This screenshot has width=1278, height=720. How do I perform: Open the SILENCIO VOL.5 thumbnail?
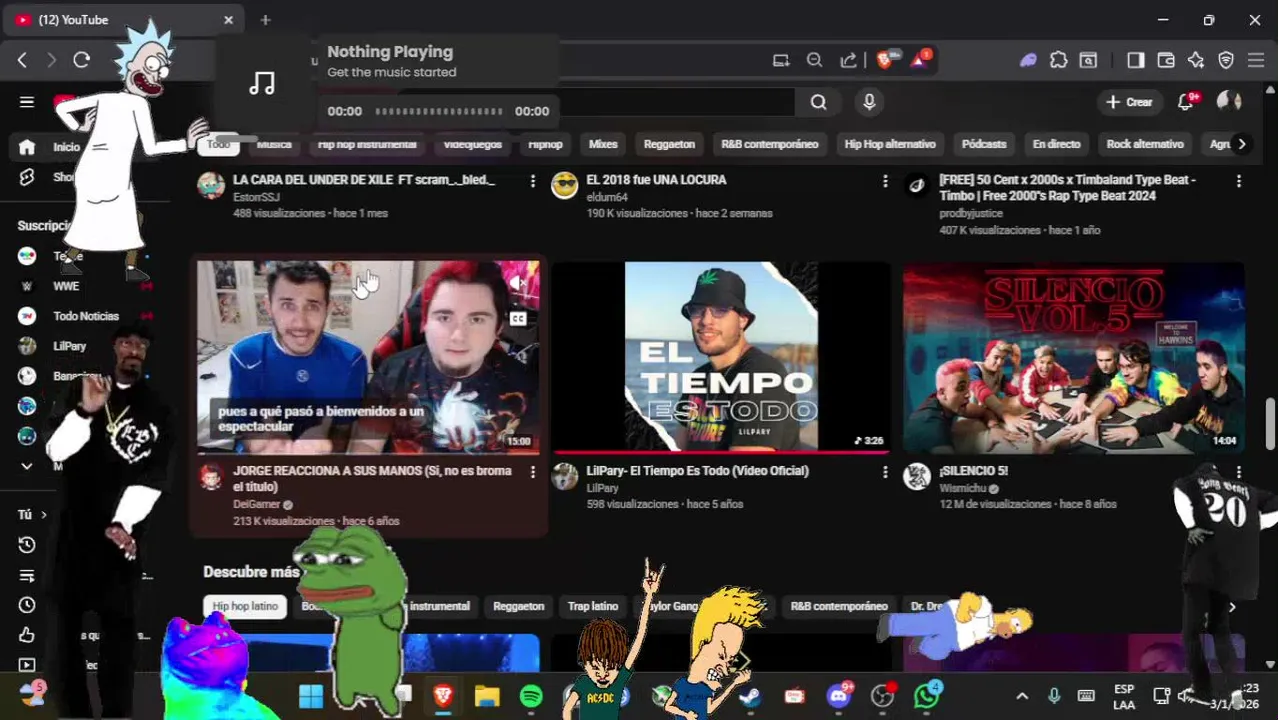(x=1074, y=357)
